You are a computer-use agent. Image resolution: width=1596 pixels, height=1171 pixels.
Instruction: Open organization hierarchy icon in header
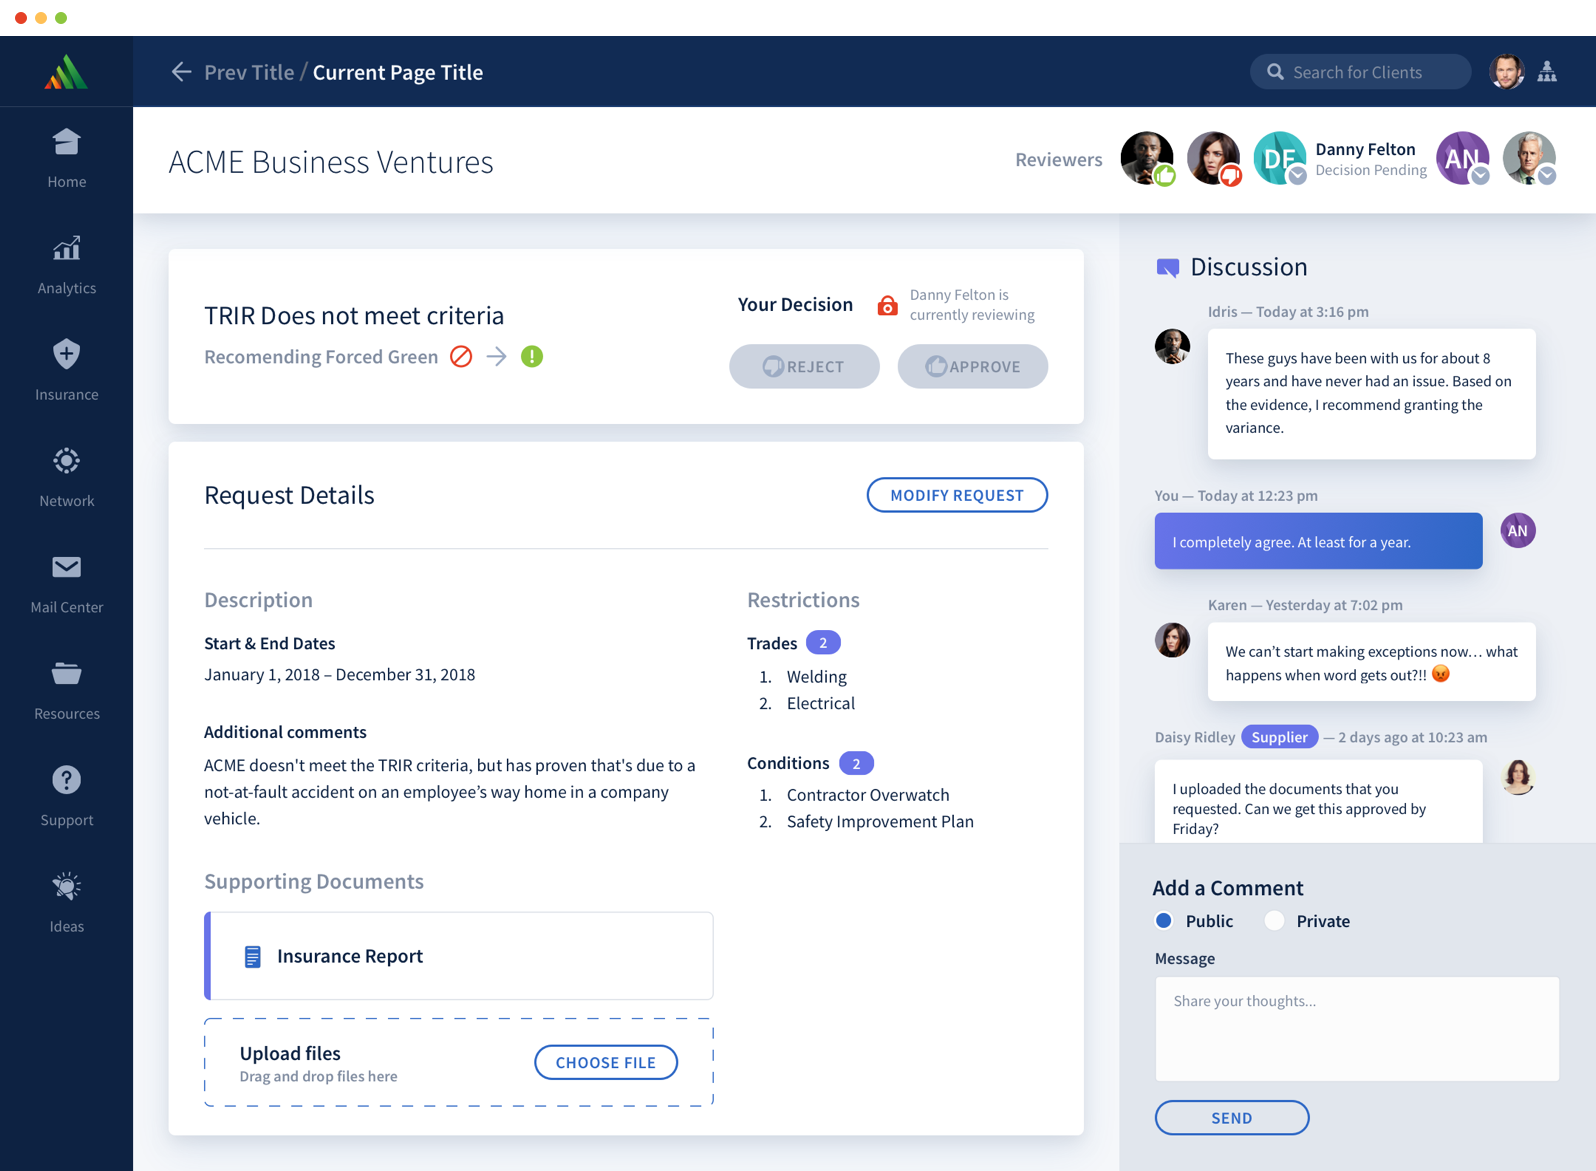[x=1547, y=72]
